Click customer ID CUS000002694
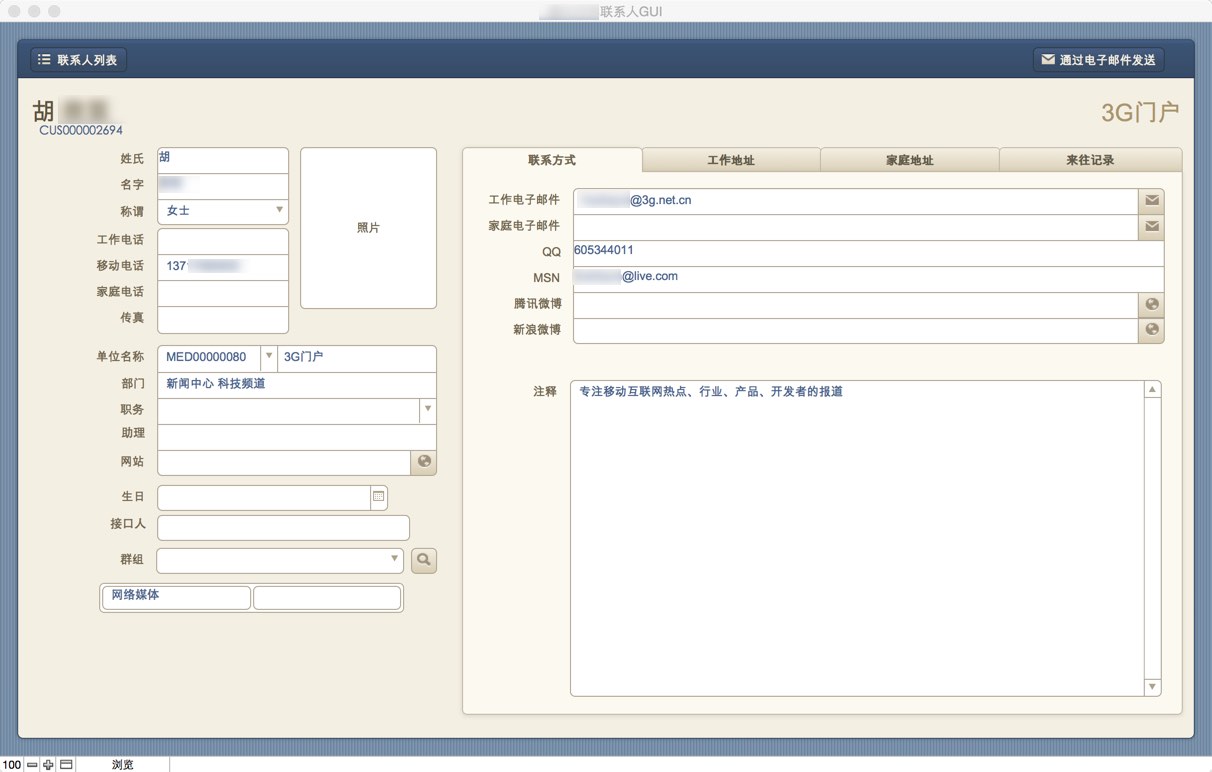 point(81,130)
